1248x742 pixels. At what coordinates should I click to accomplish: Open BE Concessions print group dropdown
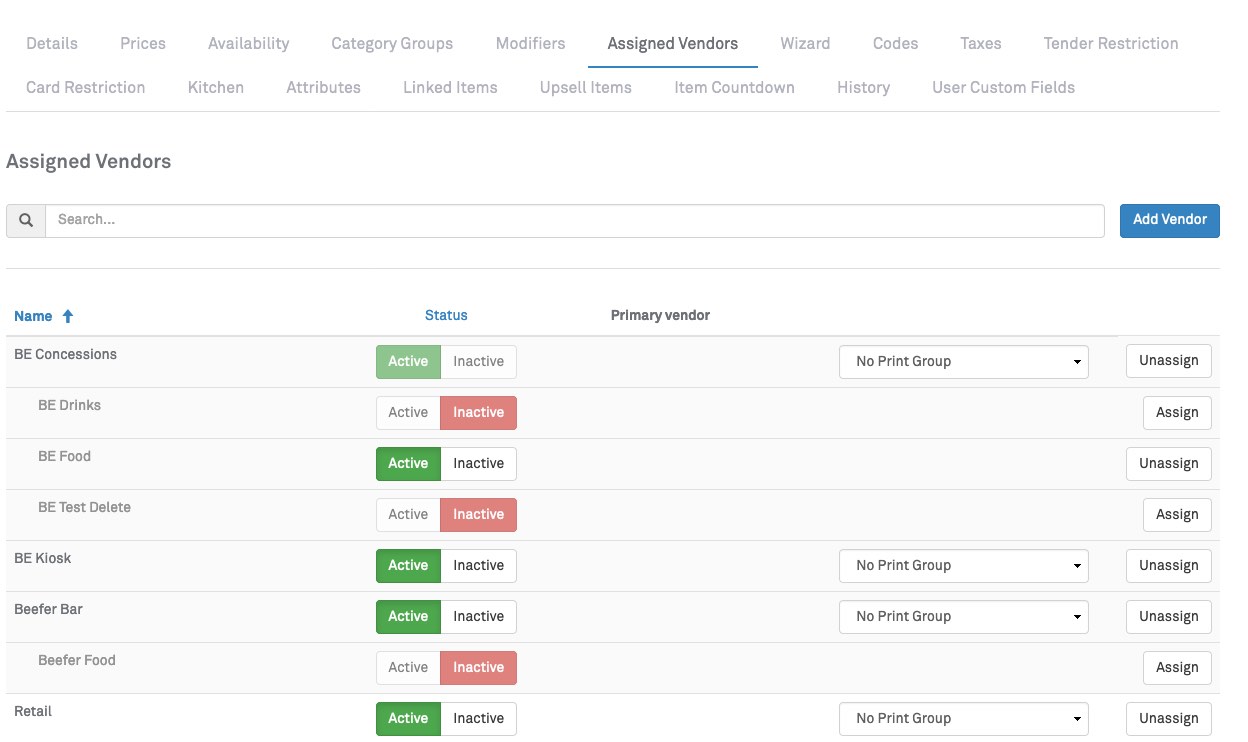coord(963,362)
